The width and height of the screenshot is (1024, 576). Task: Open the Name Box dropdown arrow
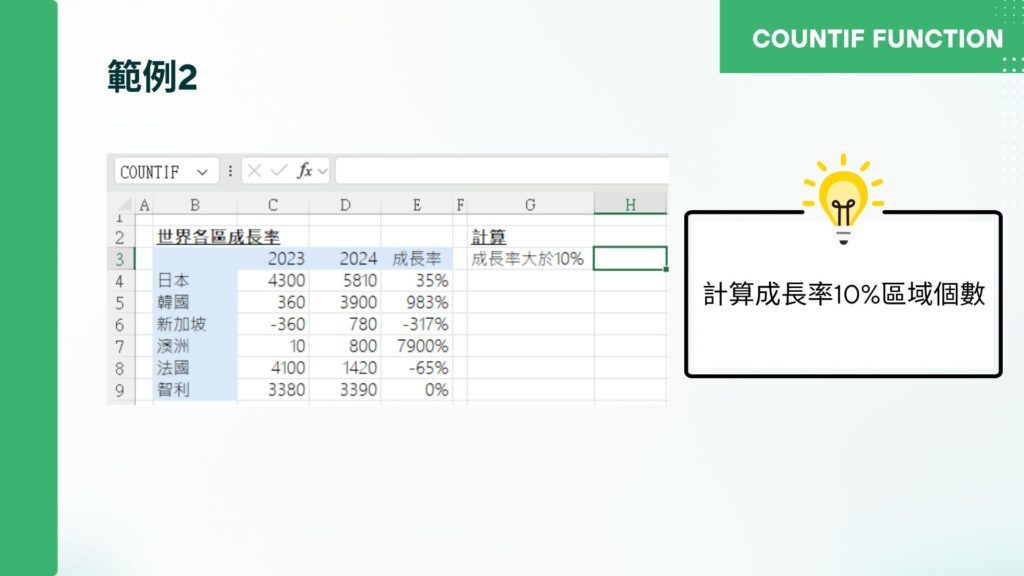[x=202, y=172]
